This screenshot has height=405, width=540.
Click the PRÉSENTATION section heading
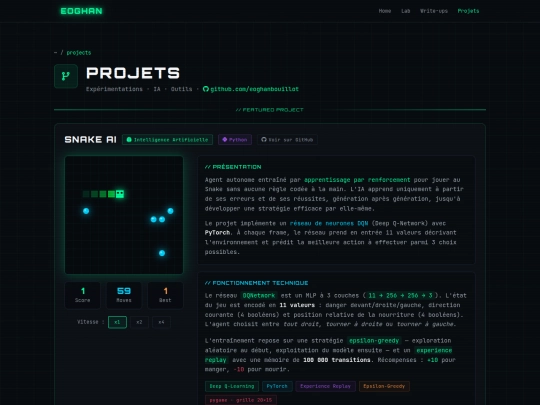233,167
